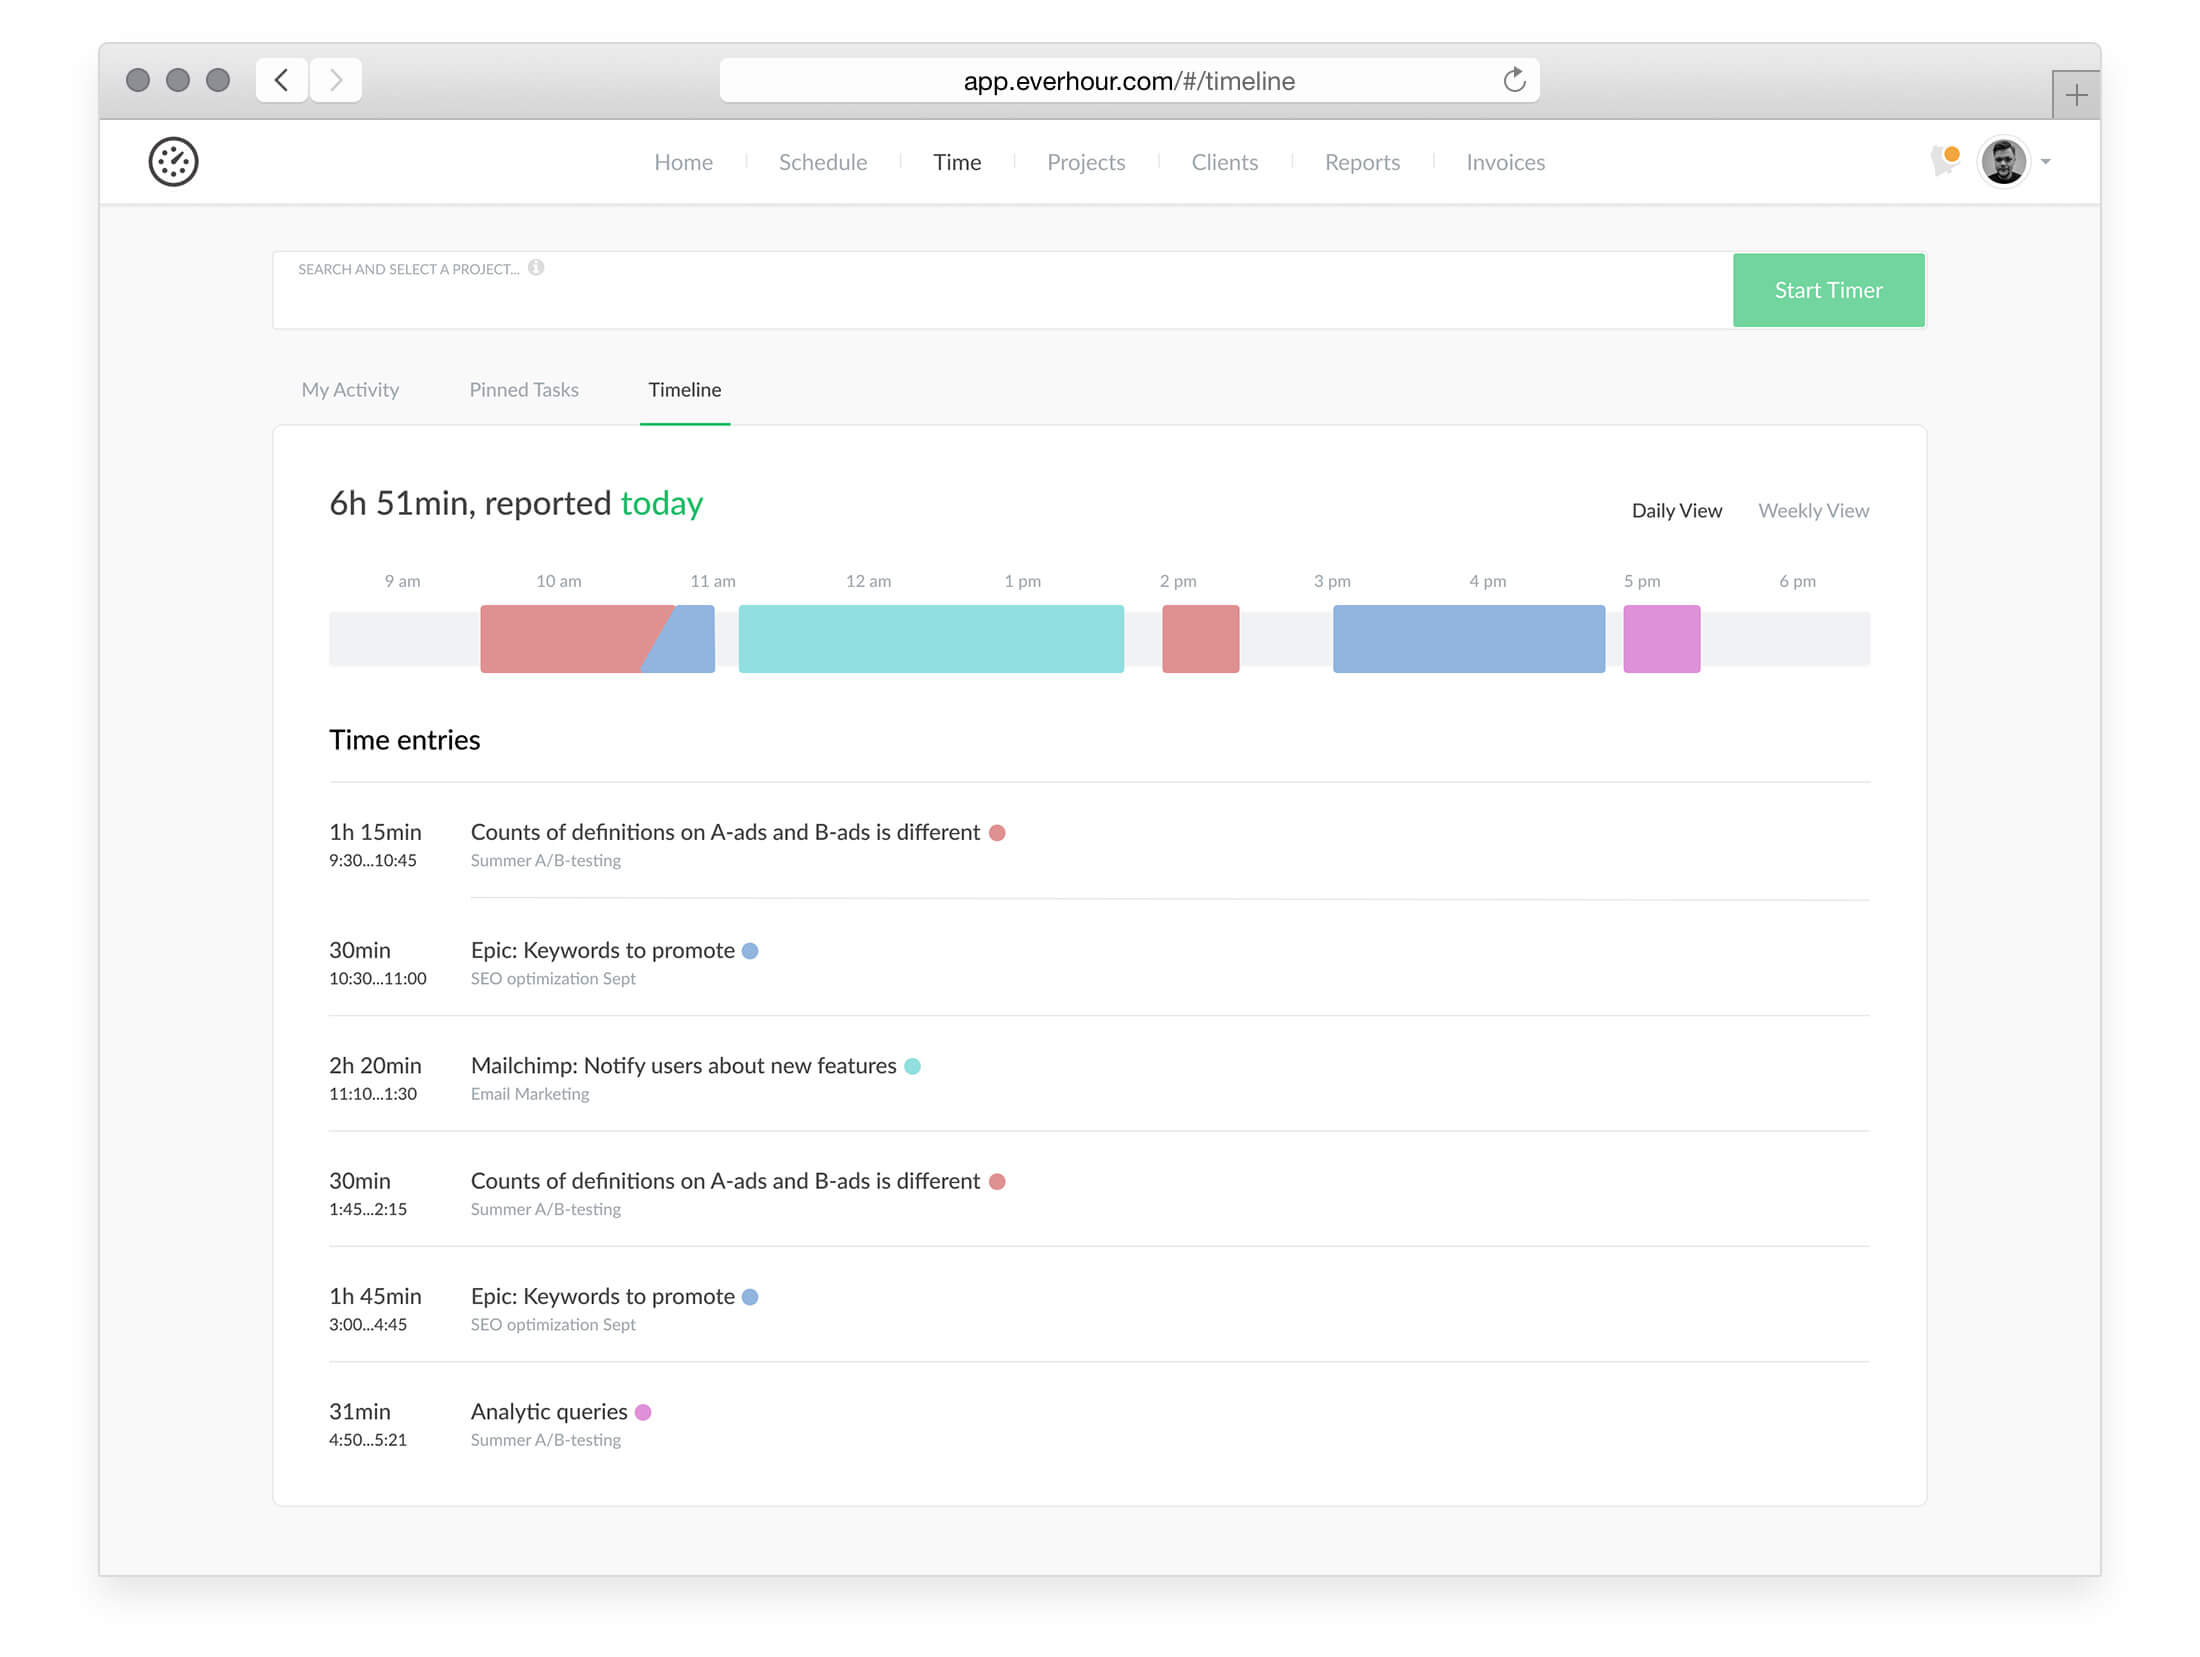Select teal Mailchimp timeline block
The image size is (2200, 1657).
[931, 639]
